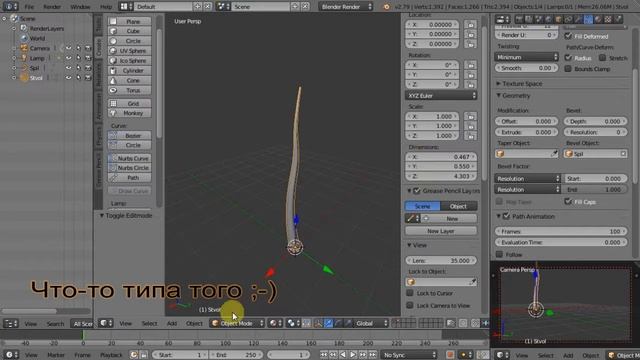Toggle Camera visibility eye in outliner
This screenshot has height=360, width=640.
click(69, 48)
